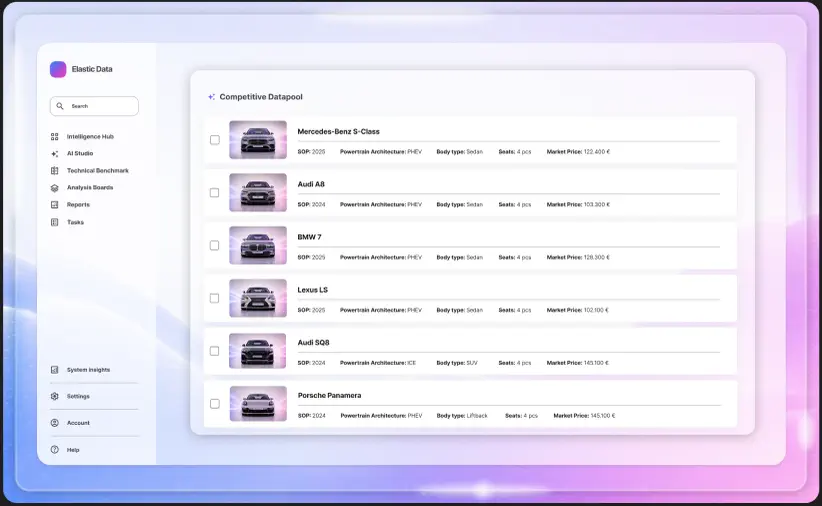The height and width of the screenshot is (506, 822).
Task: Click the Settings gear icon
Action: tap(55, 396)
